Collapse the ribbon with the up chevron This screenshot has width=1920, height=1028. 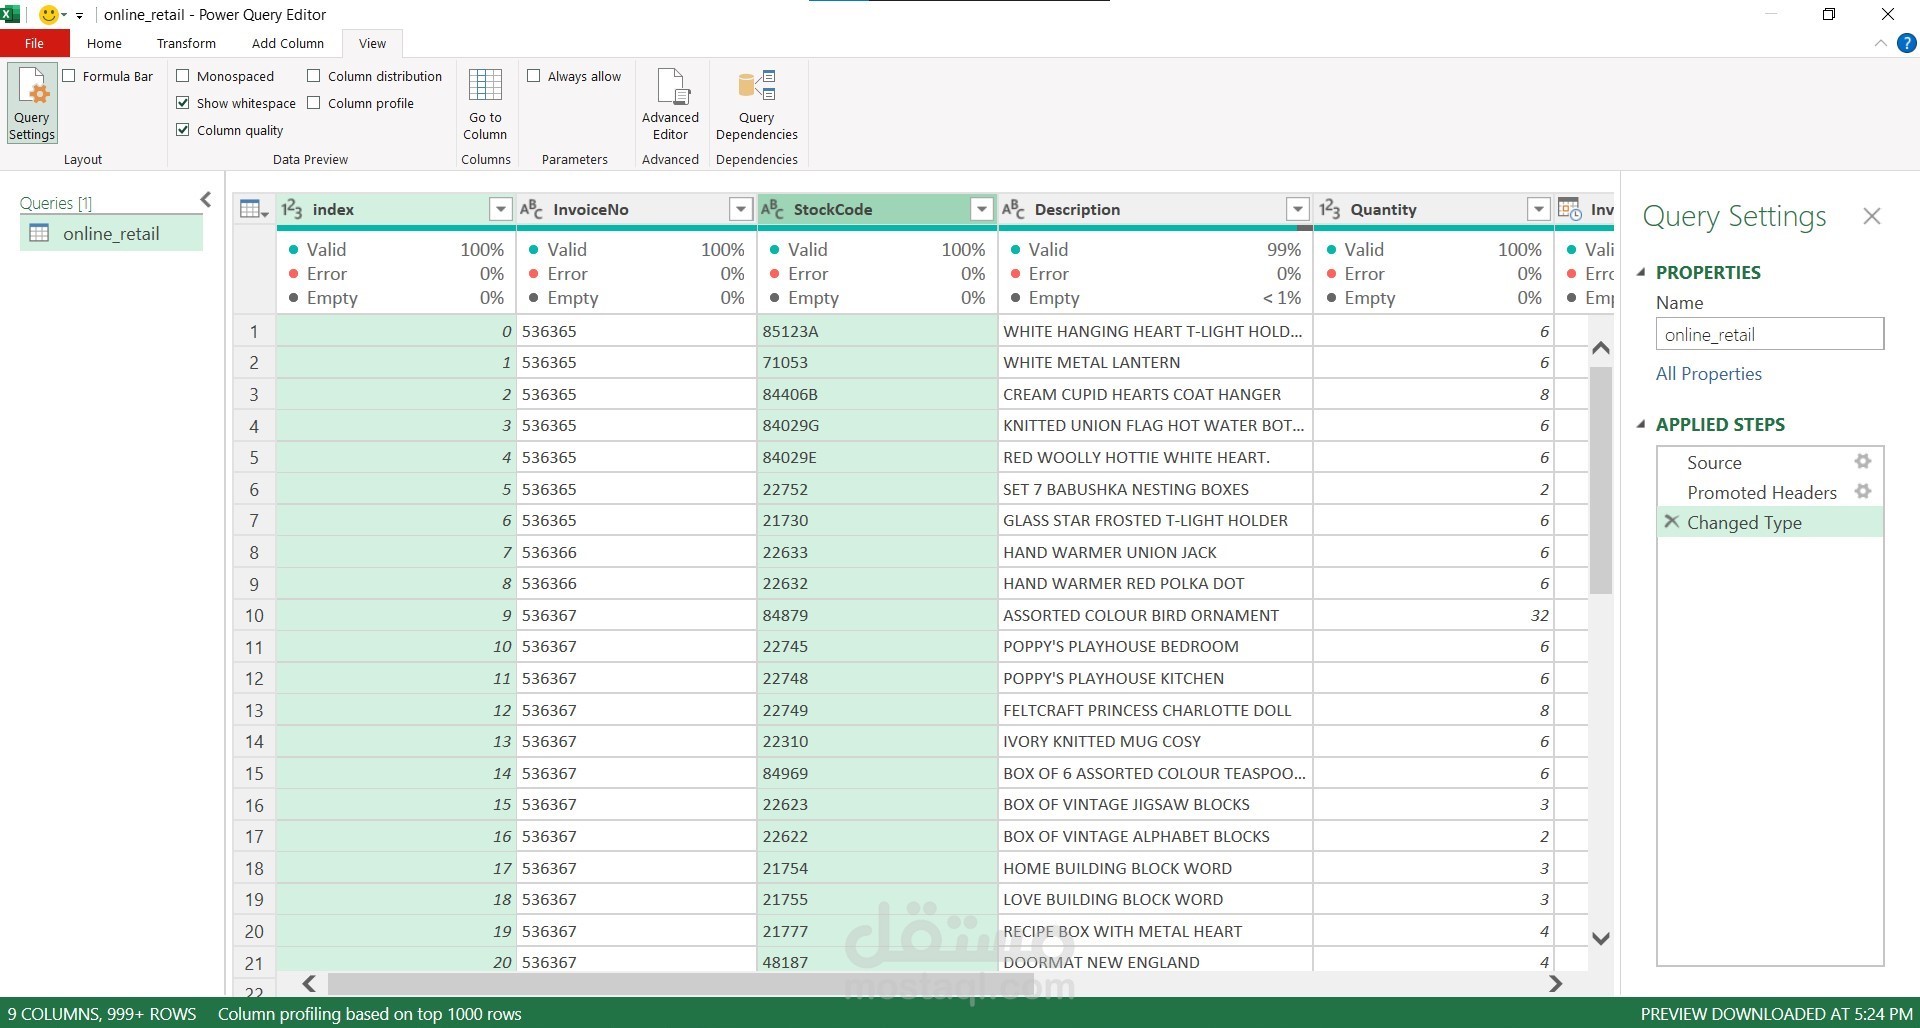(x=1880, y=43)
